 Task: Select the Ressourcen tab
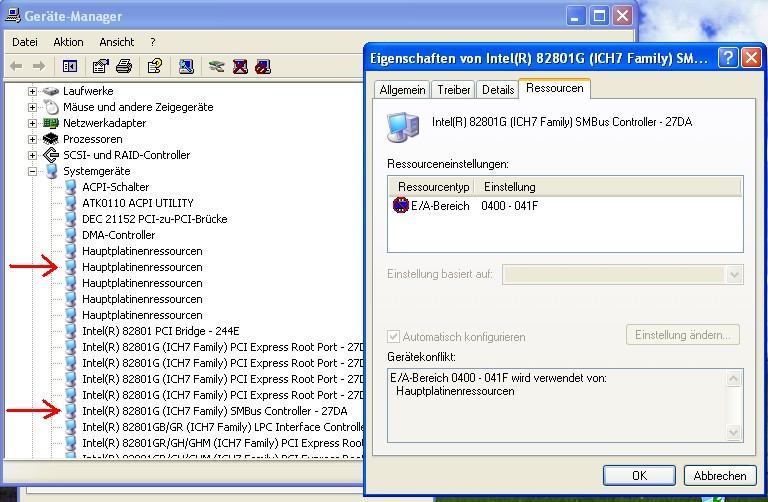click(554, 88)
